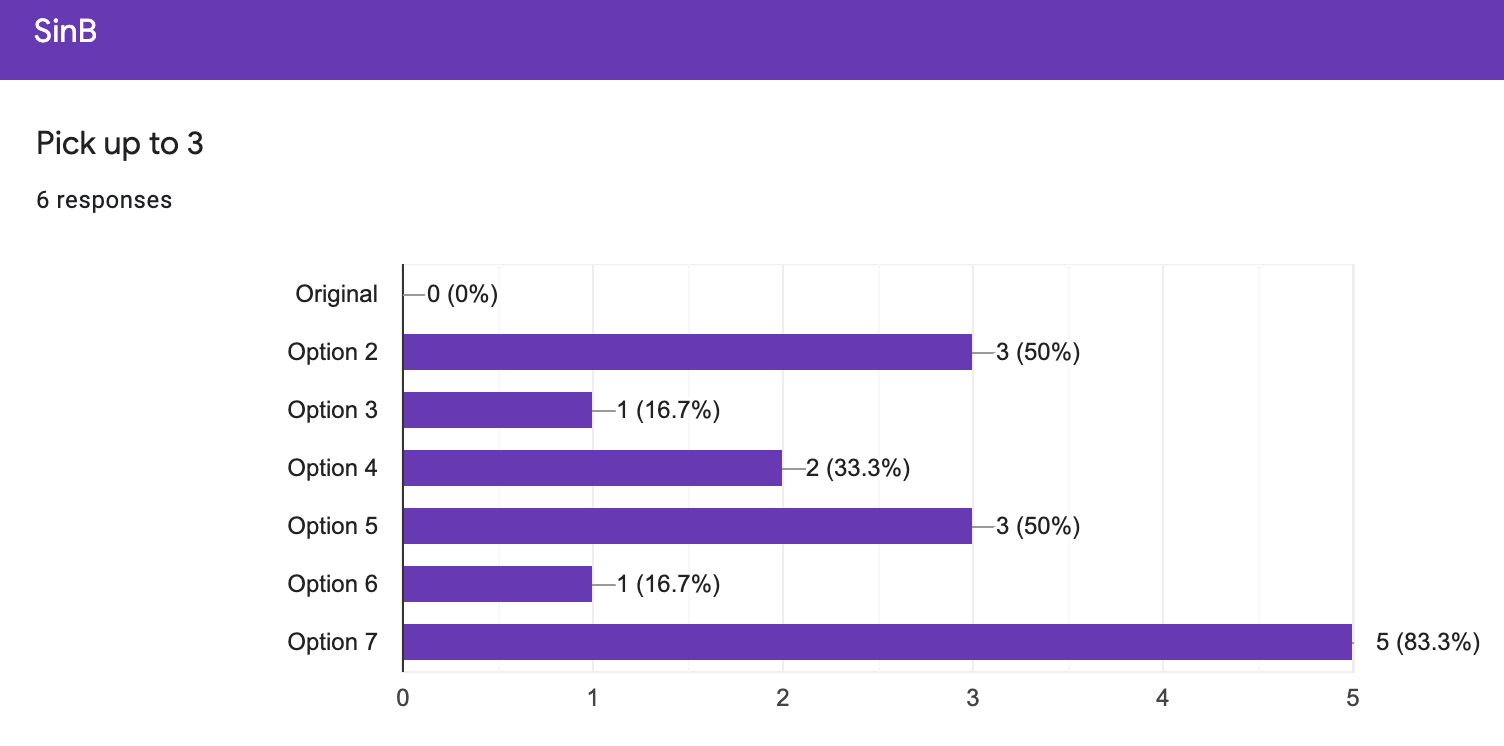1504x746 pixels.
Task: Click the '6 responses' text
Action: tap(104, 200)
